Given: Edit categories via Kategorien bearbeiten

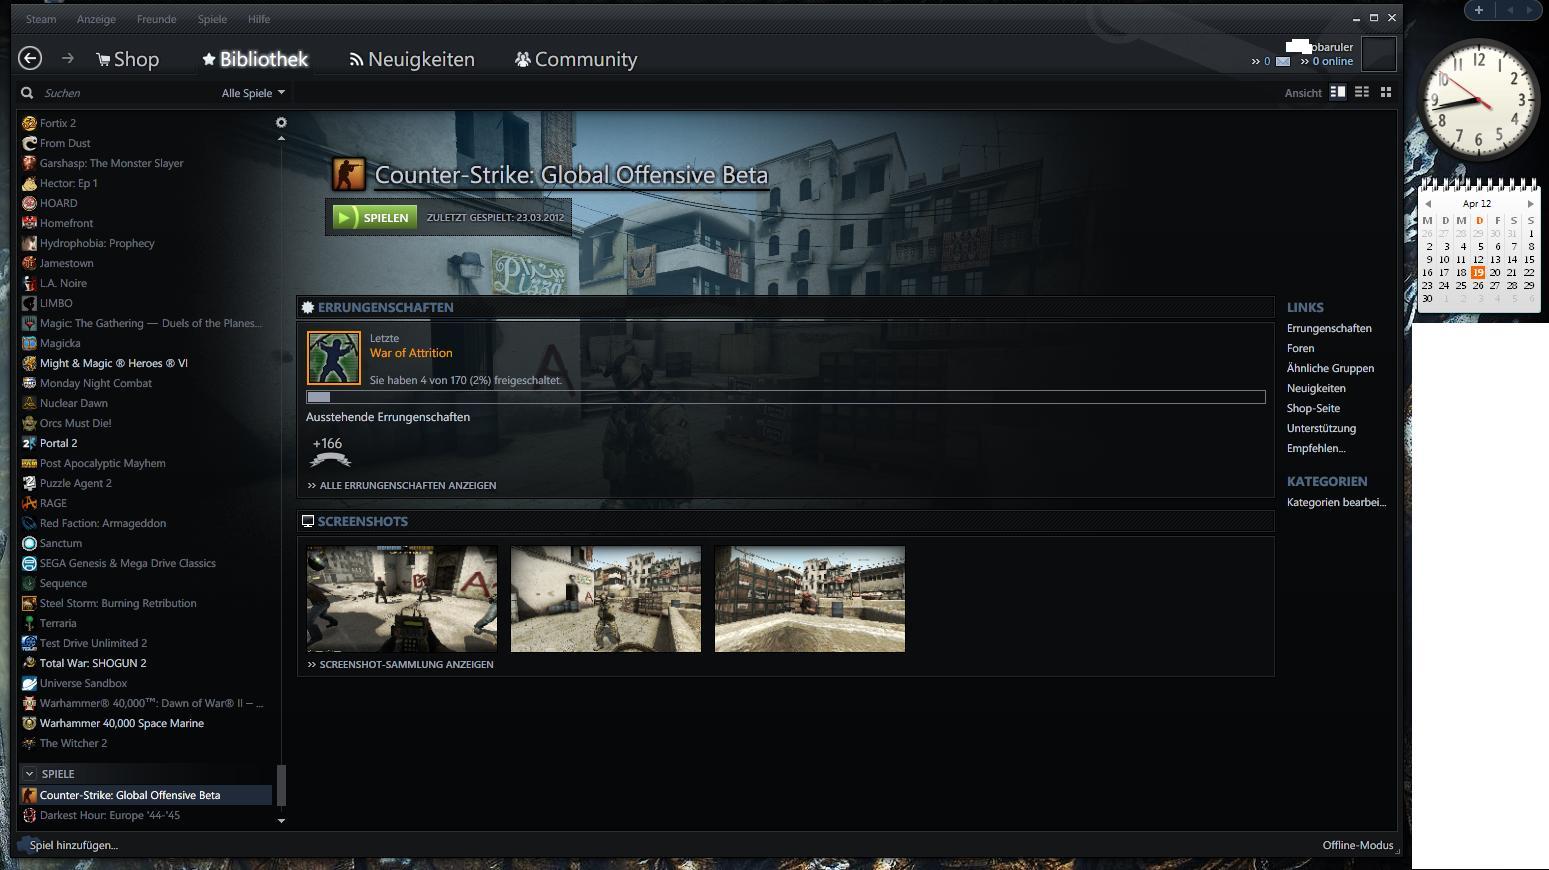Looking at the screenshot, I should pos(1336,502).
